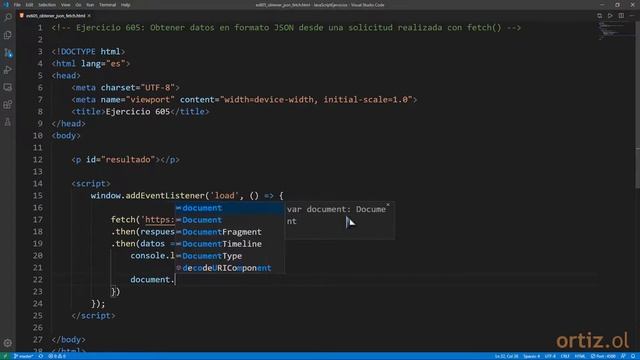This screenshot has width=640, height=360.
Task: Open the editor More Actions icon
Action: [x=631, y=16]
